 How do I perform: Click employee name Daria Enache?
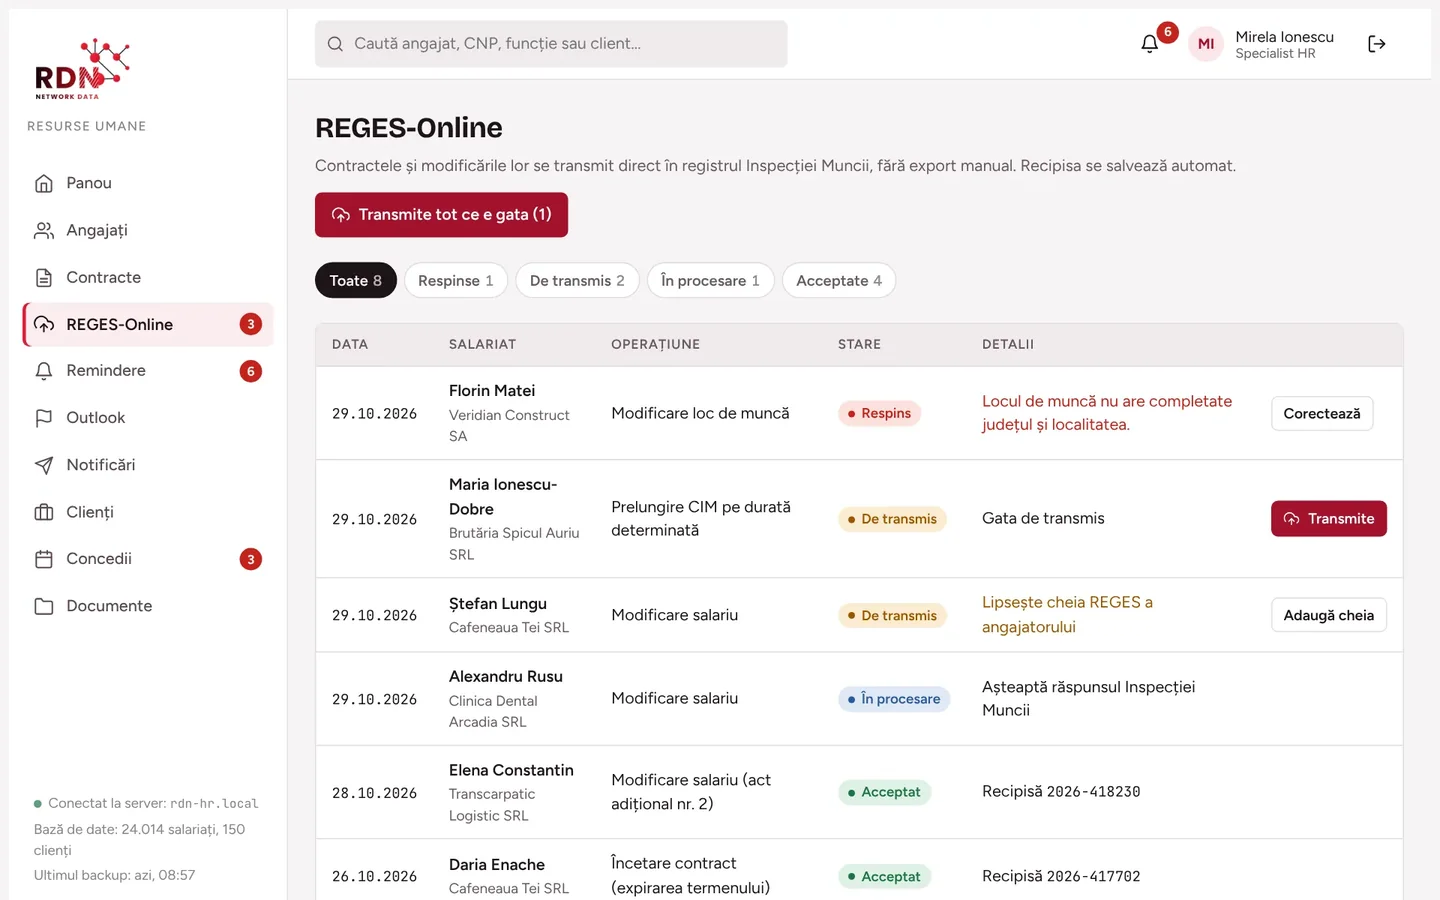[497, 865]
